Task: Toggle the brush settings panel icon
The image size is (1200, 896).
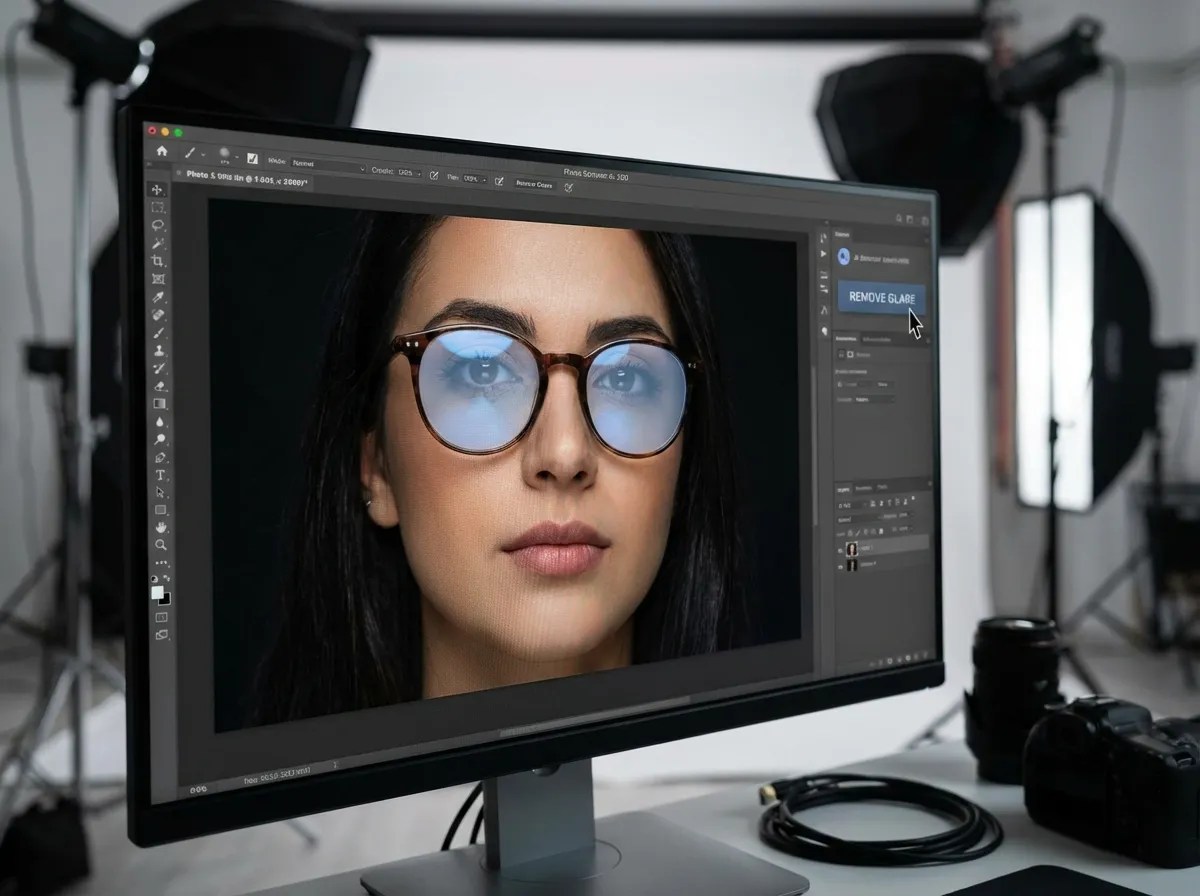Action: coord(252,158)
